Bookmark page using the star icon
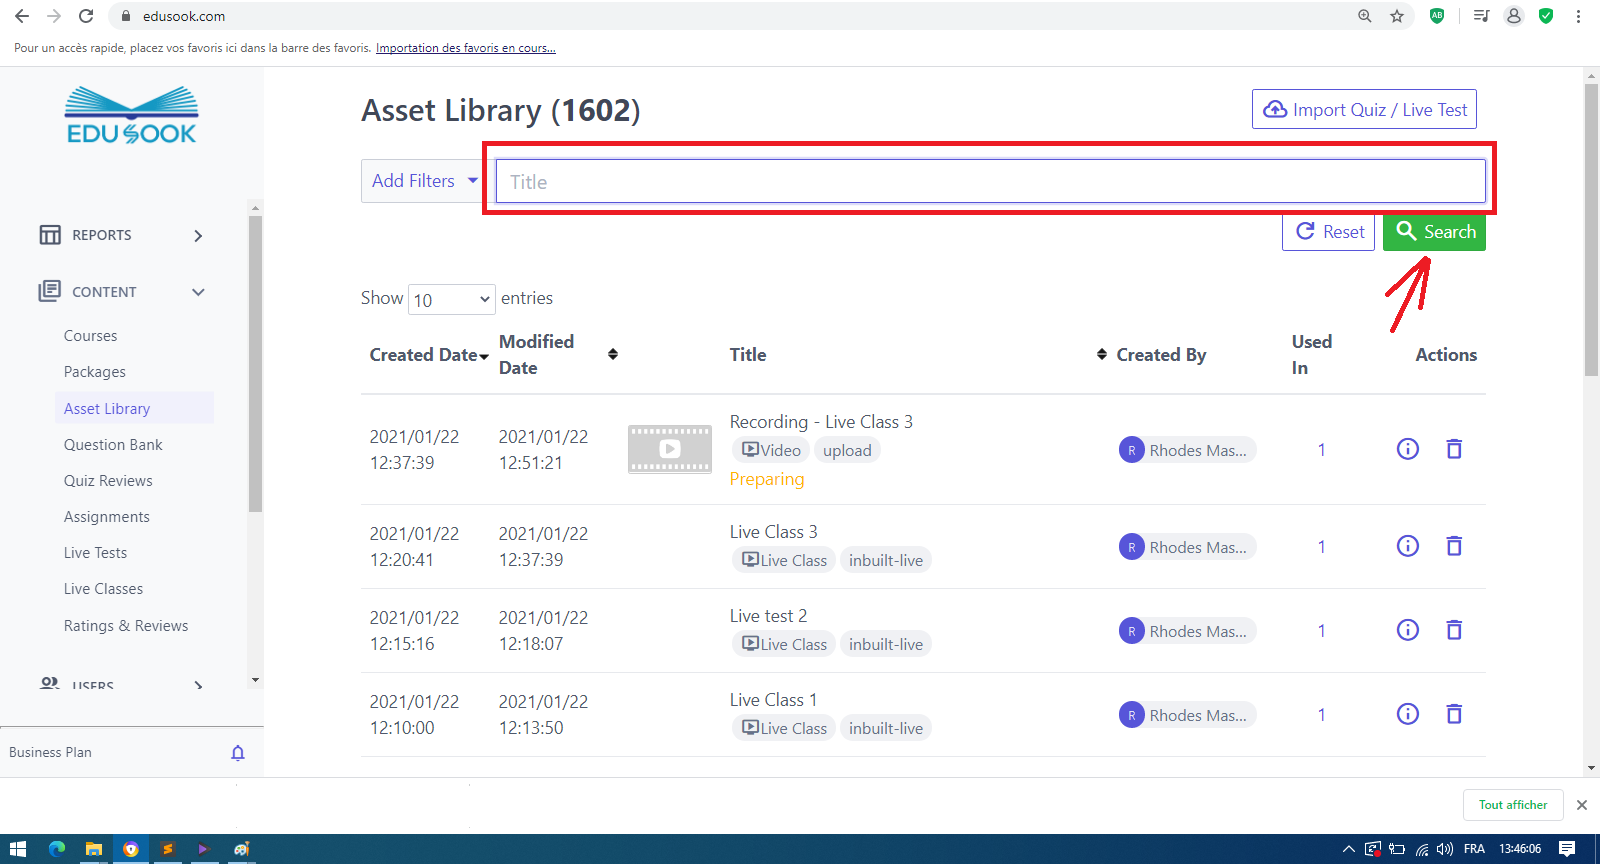The width and height of the screenshot is (1600, 864). pyautogui.click(x=1397, y=16)
